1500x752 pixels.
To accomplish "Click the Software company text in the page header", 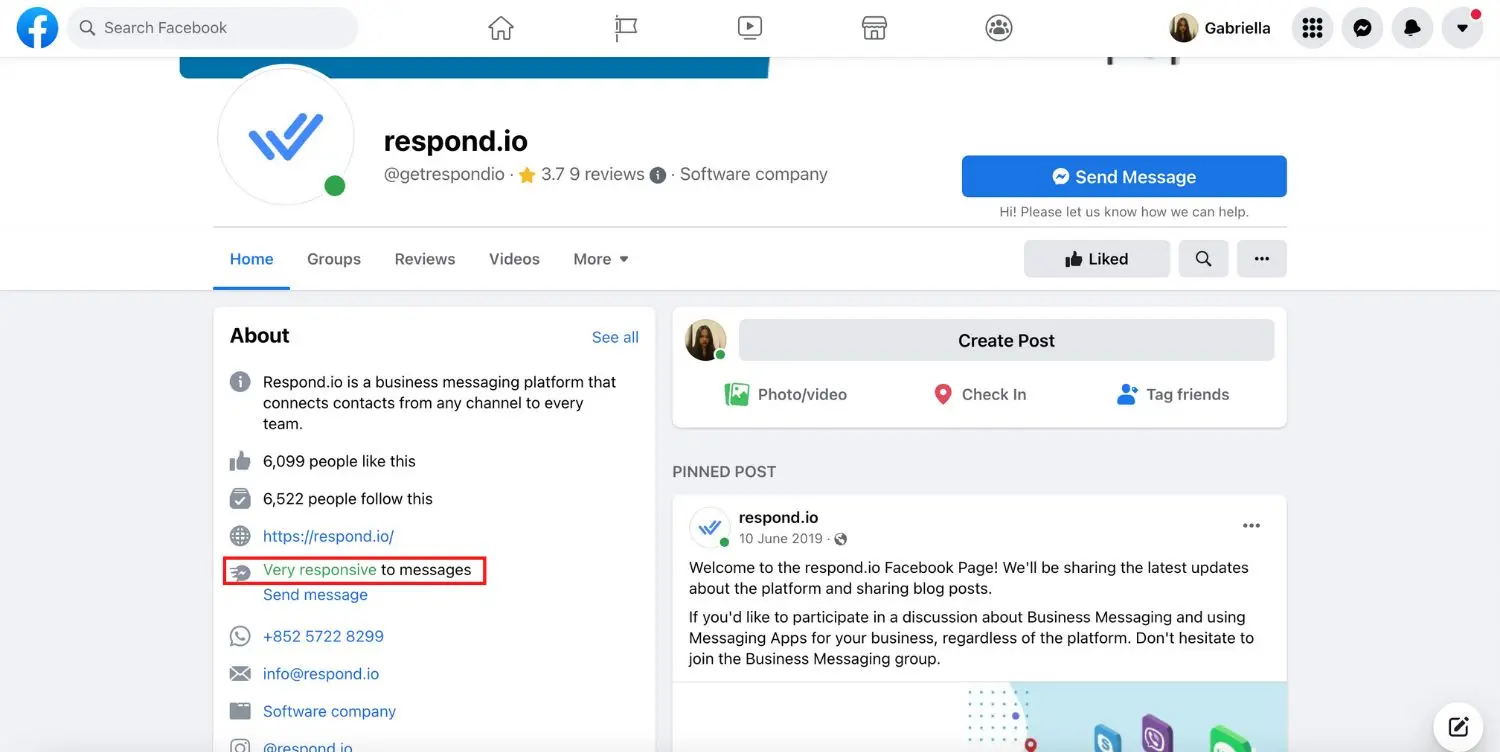I will point(754,174).
